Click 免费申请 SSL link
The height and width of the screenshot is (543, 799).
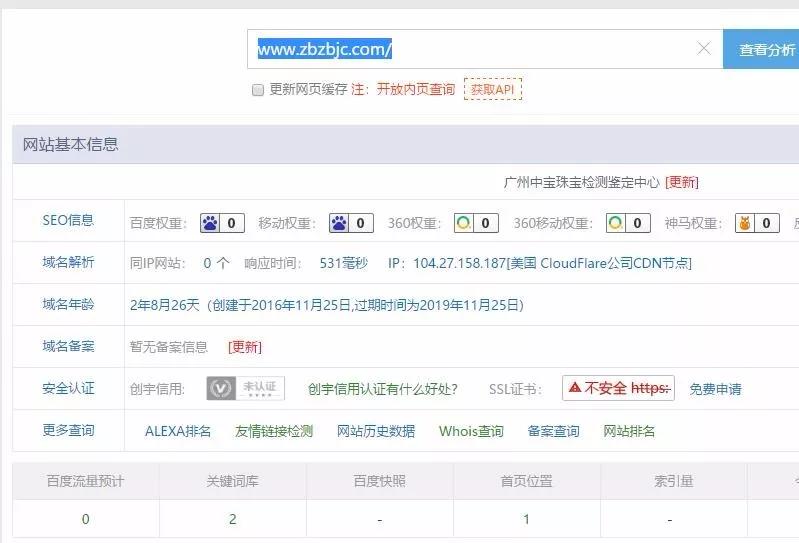(715, 390)
